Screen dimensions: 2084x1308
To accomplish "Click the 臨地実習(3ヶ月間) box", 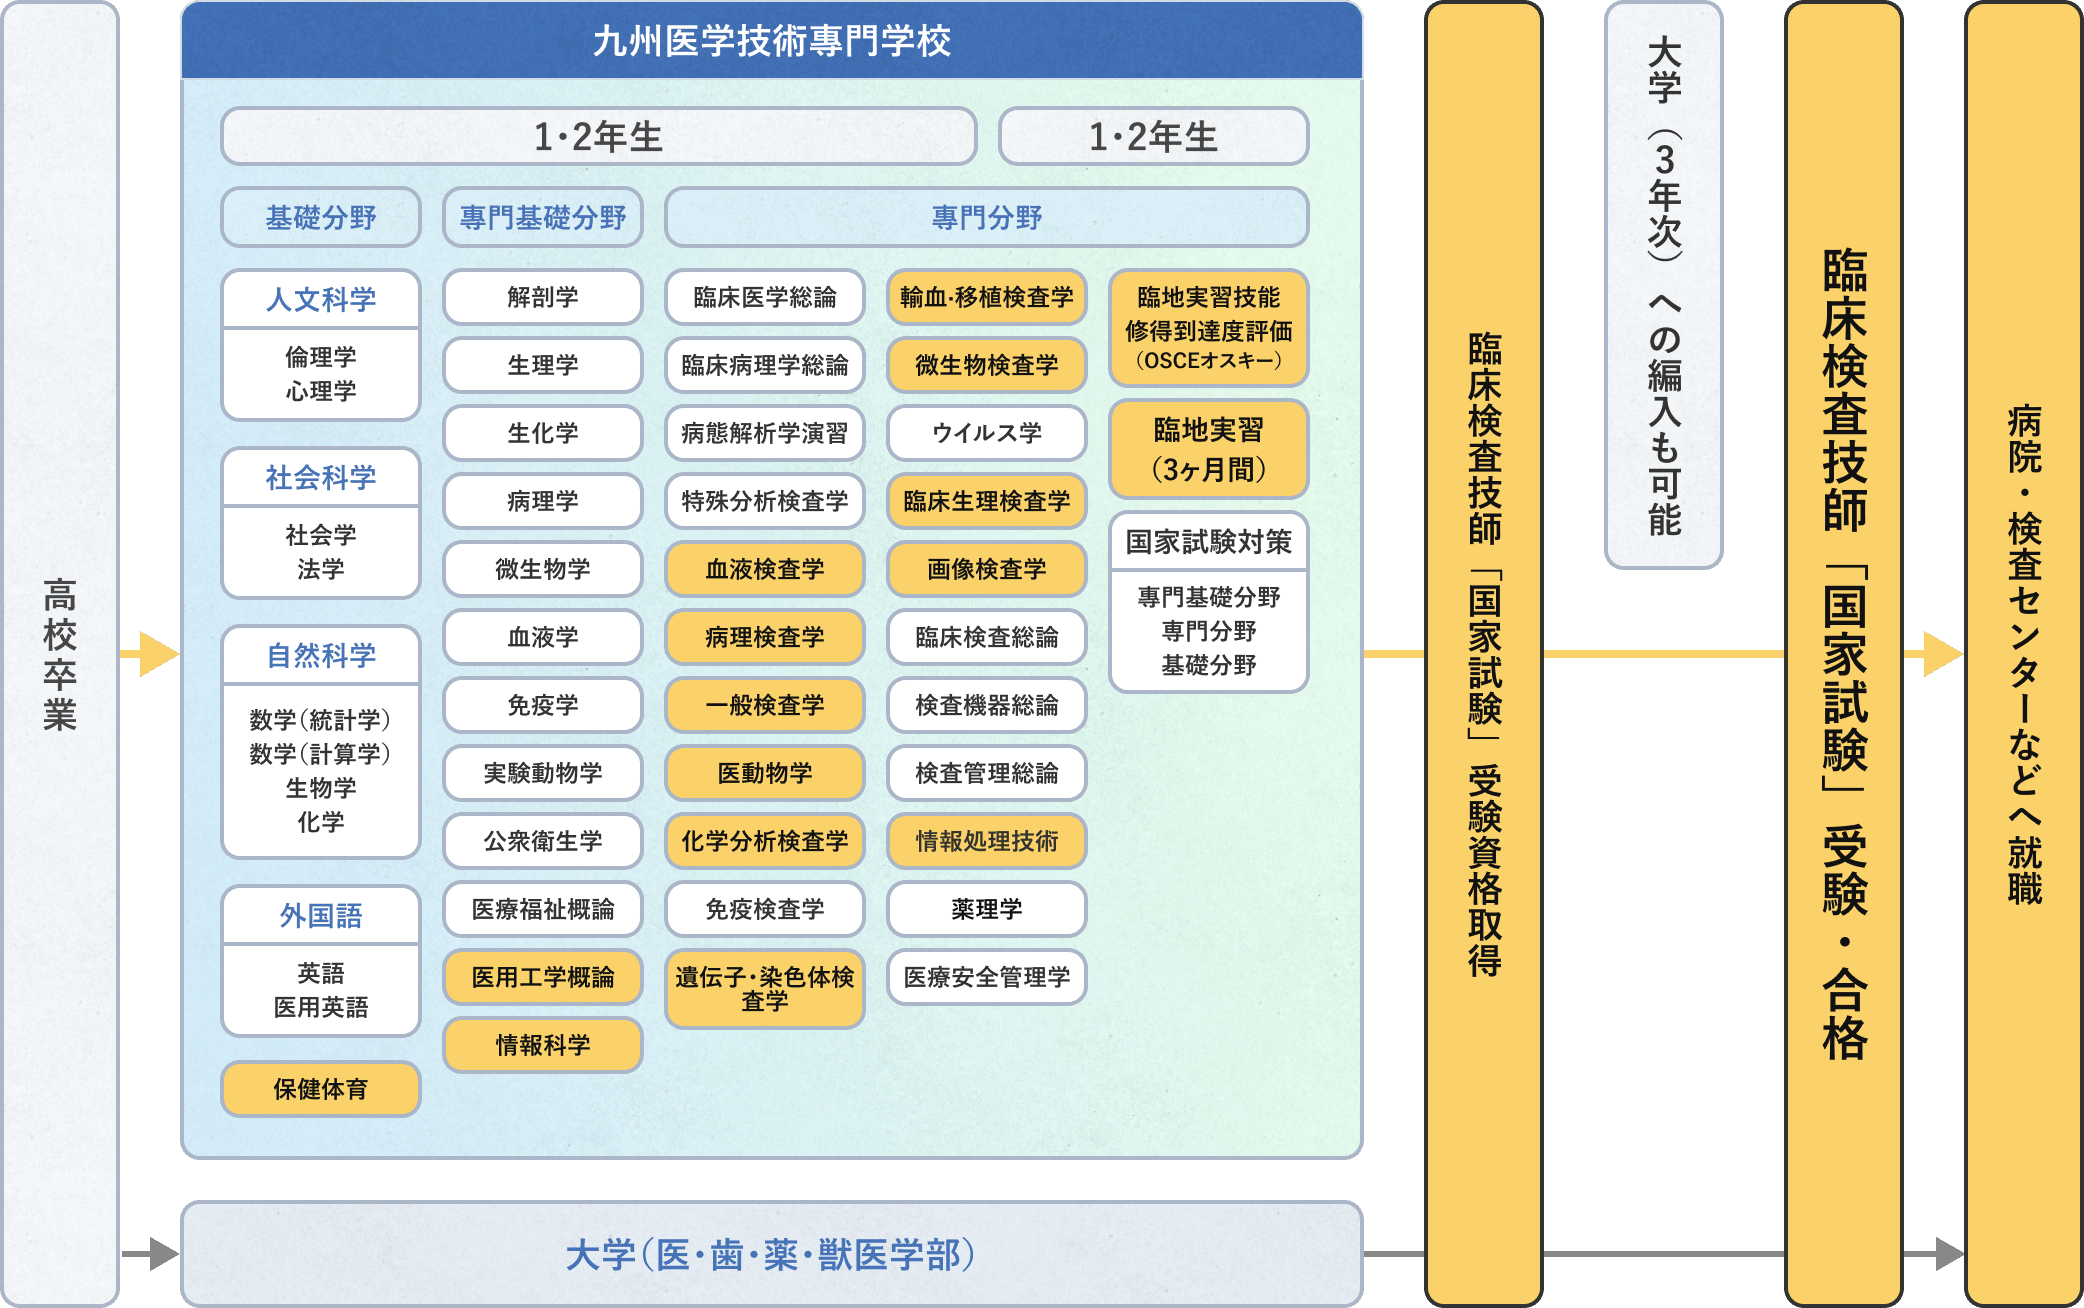I will coord(1209,449).
